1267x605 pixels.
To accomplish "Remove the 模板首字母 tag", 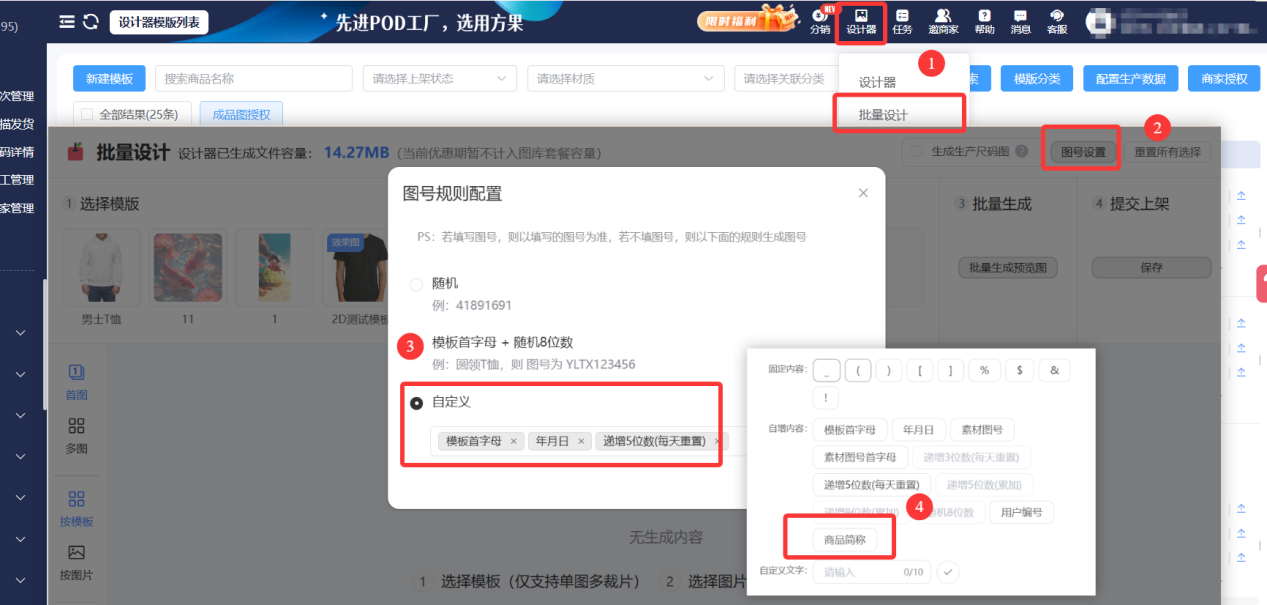I will click(513, 441).
